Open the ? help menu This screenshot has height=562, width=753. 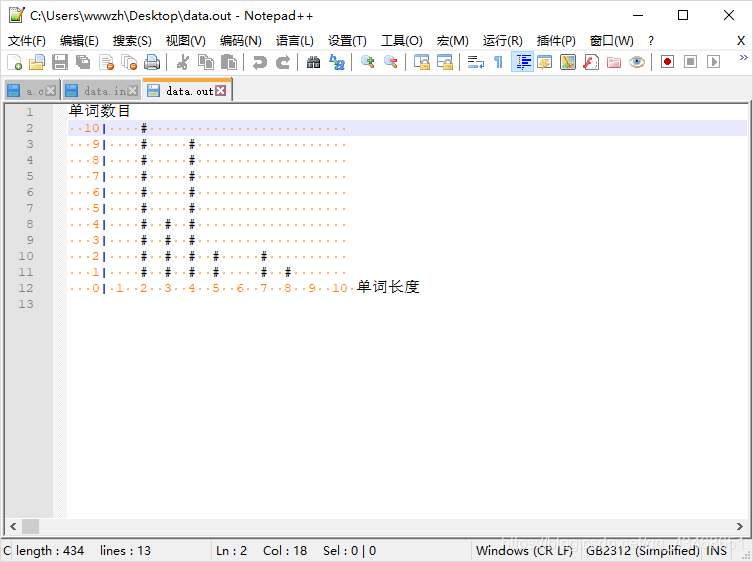pyautogui.click(x=651, y=41)
